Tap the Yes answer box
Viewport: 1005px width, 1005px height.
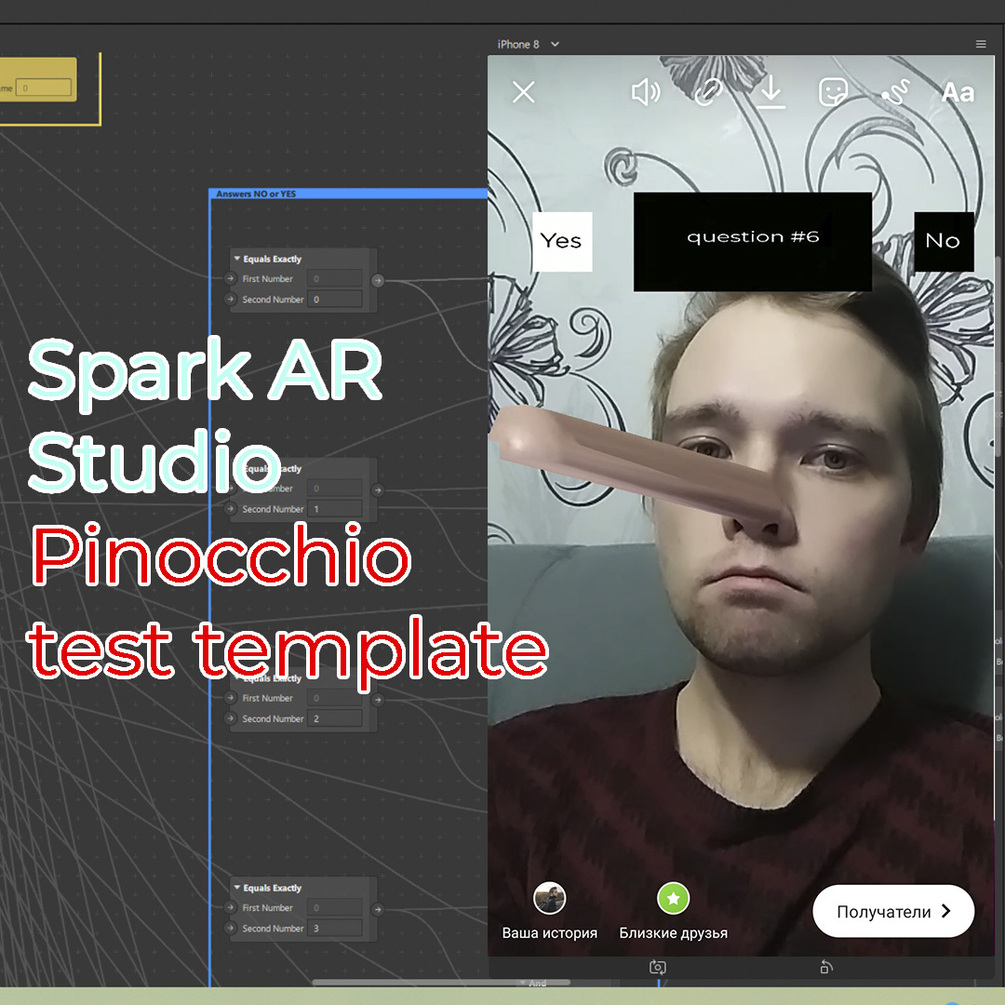pyautogui.click(x=561, y=241)
